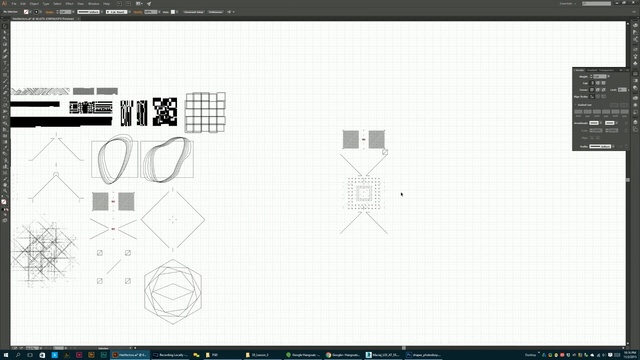Image resolution: width=640 pixels, height=360 pixels.
Task: Open the File menu
Action: click(14, 4)
